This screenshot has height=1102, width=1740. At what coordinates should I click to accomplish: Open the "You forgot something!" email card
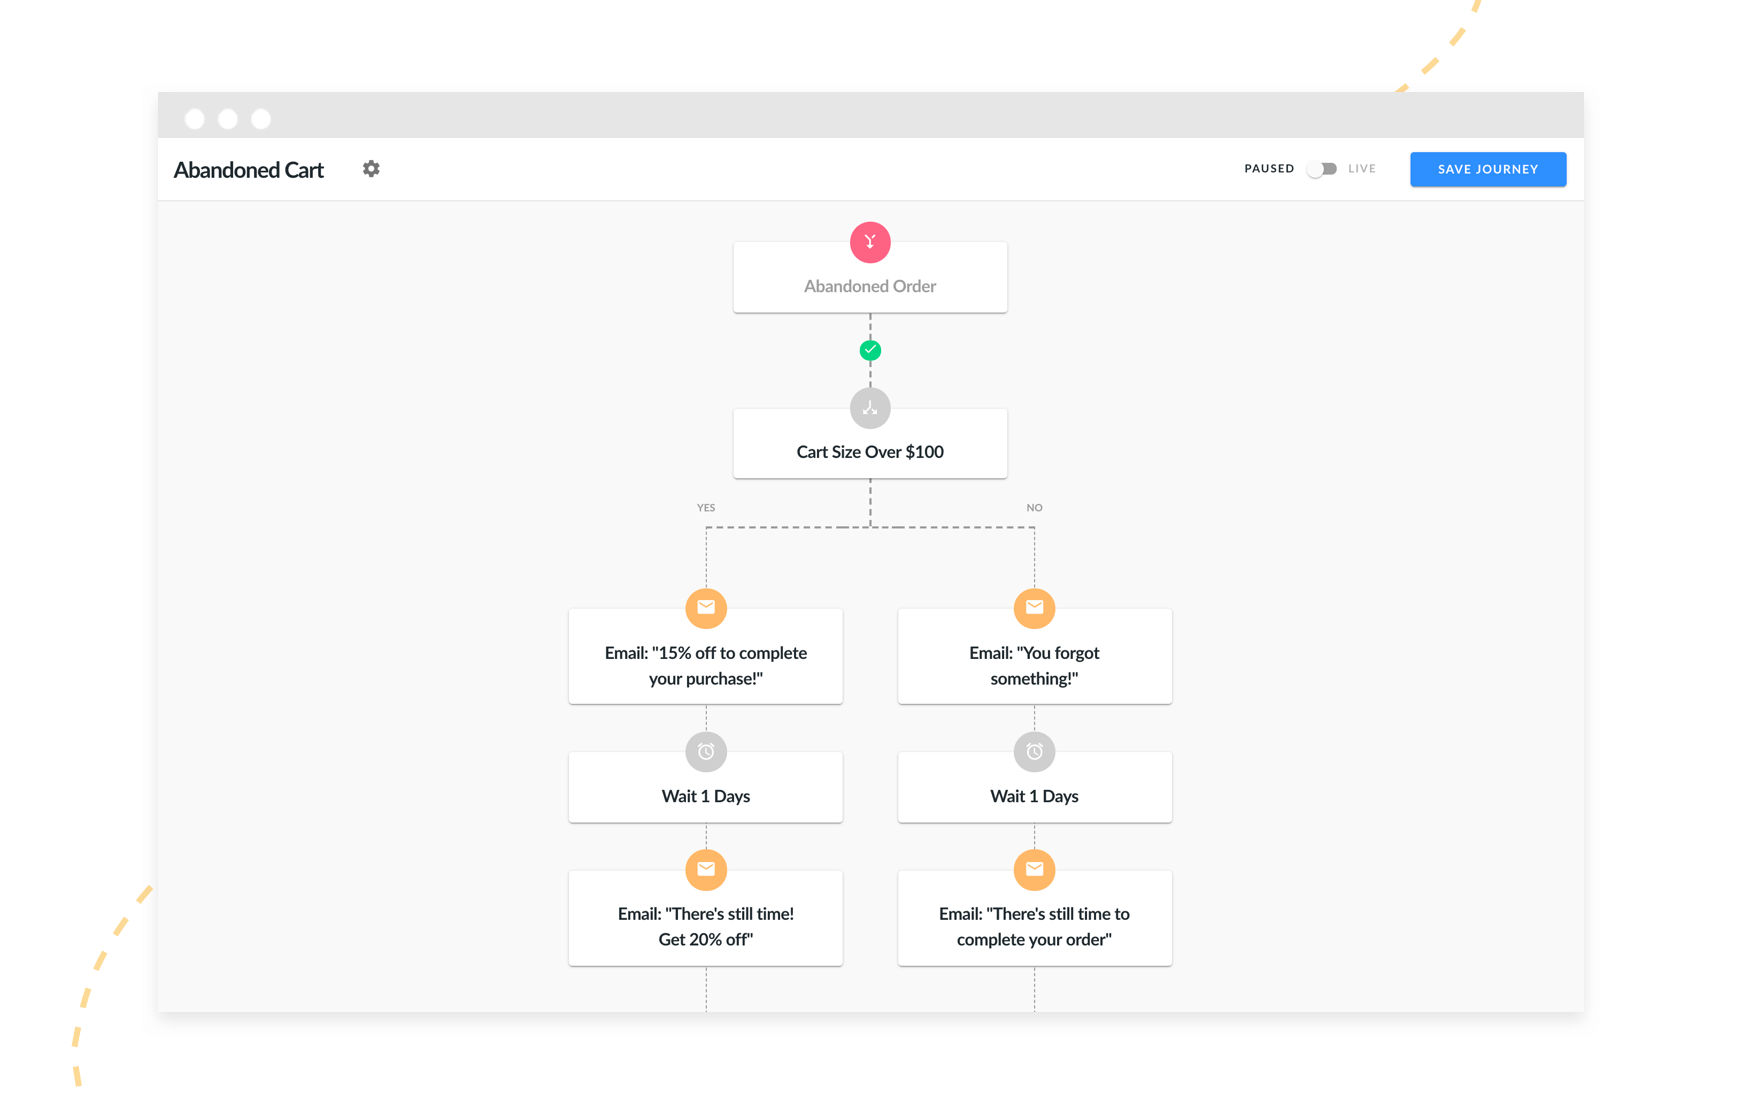point(1034,656)
